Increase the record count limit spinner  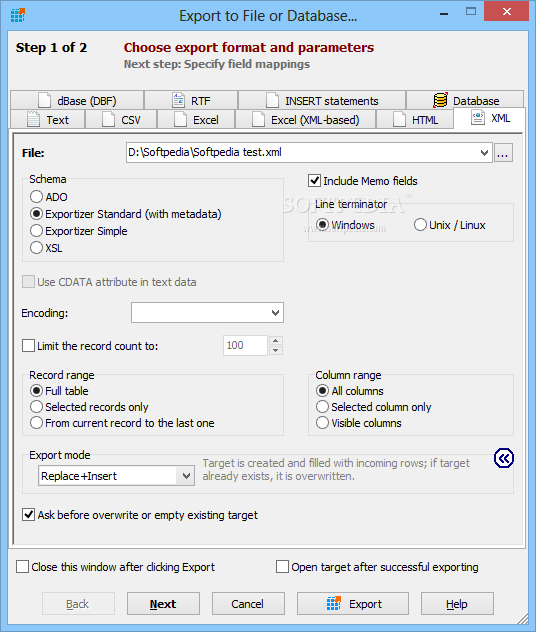(276, 341)
